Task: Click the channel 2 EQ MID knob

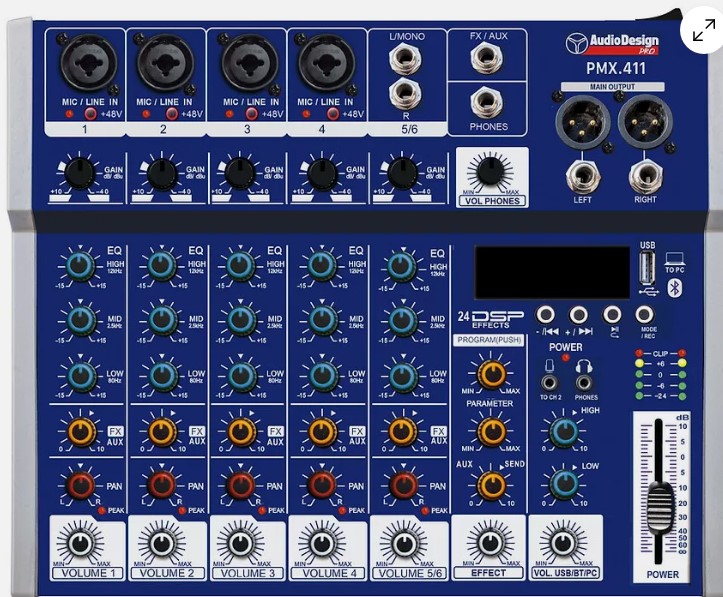Action: click(161, 320)
